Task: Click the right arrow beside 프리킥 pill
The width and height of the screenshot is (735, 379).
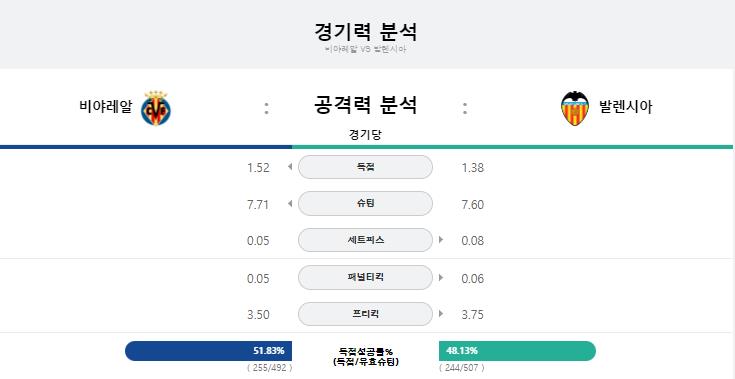Action: click(x=441, y=313)
